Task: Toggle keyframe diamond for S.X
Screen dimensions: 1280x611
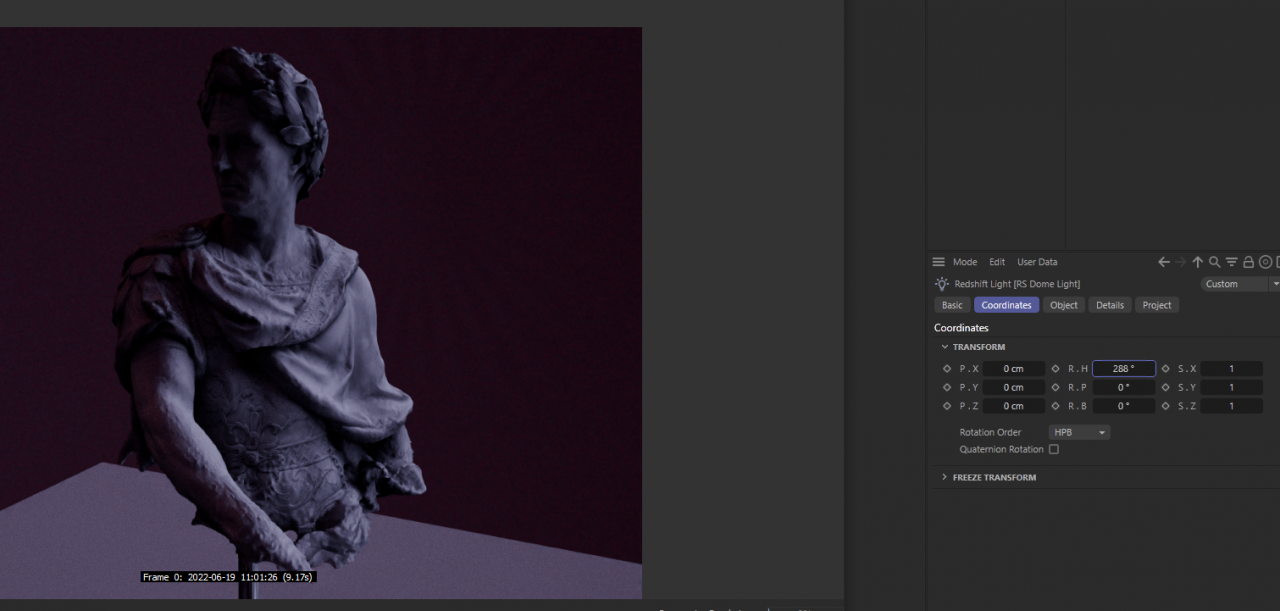Action: pyautogui.click(x=1165, y=369)
